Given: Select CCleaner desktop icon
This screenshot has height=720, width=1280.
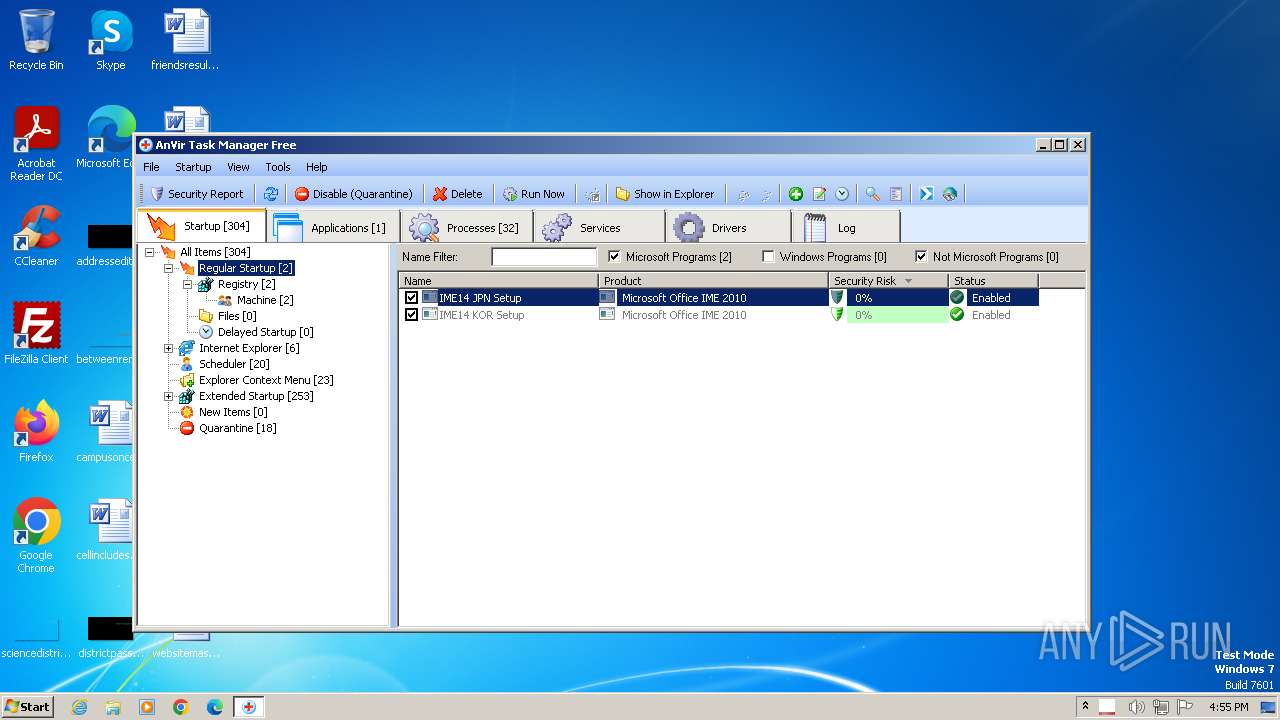Looking at the screenshot, I should pyautogui.click(x=36, y=237).
